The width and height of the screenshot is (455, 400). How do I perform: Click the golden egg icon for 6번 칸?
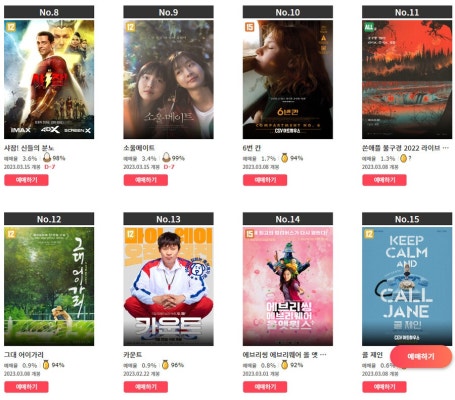284,158
